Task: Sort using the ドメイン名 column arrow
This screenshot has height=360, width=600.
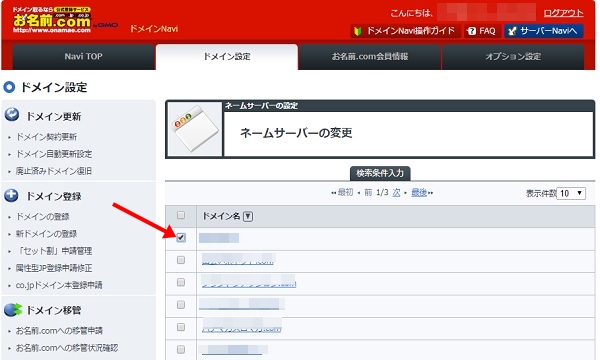Action: [248, 217]
